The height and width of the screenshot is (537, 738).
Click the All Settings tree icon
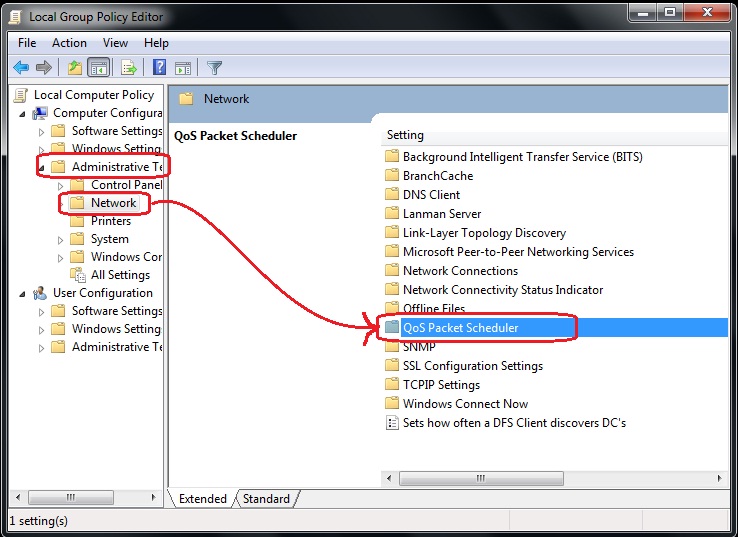click(78, 275)
